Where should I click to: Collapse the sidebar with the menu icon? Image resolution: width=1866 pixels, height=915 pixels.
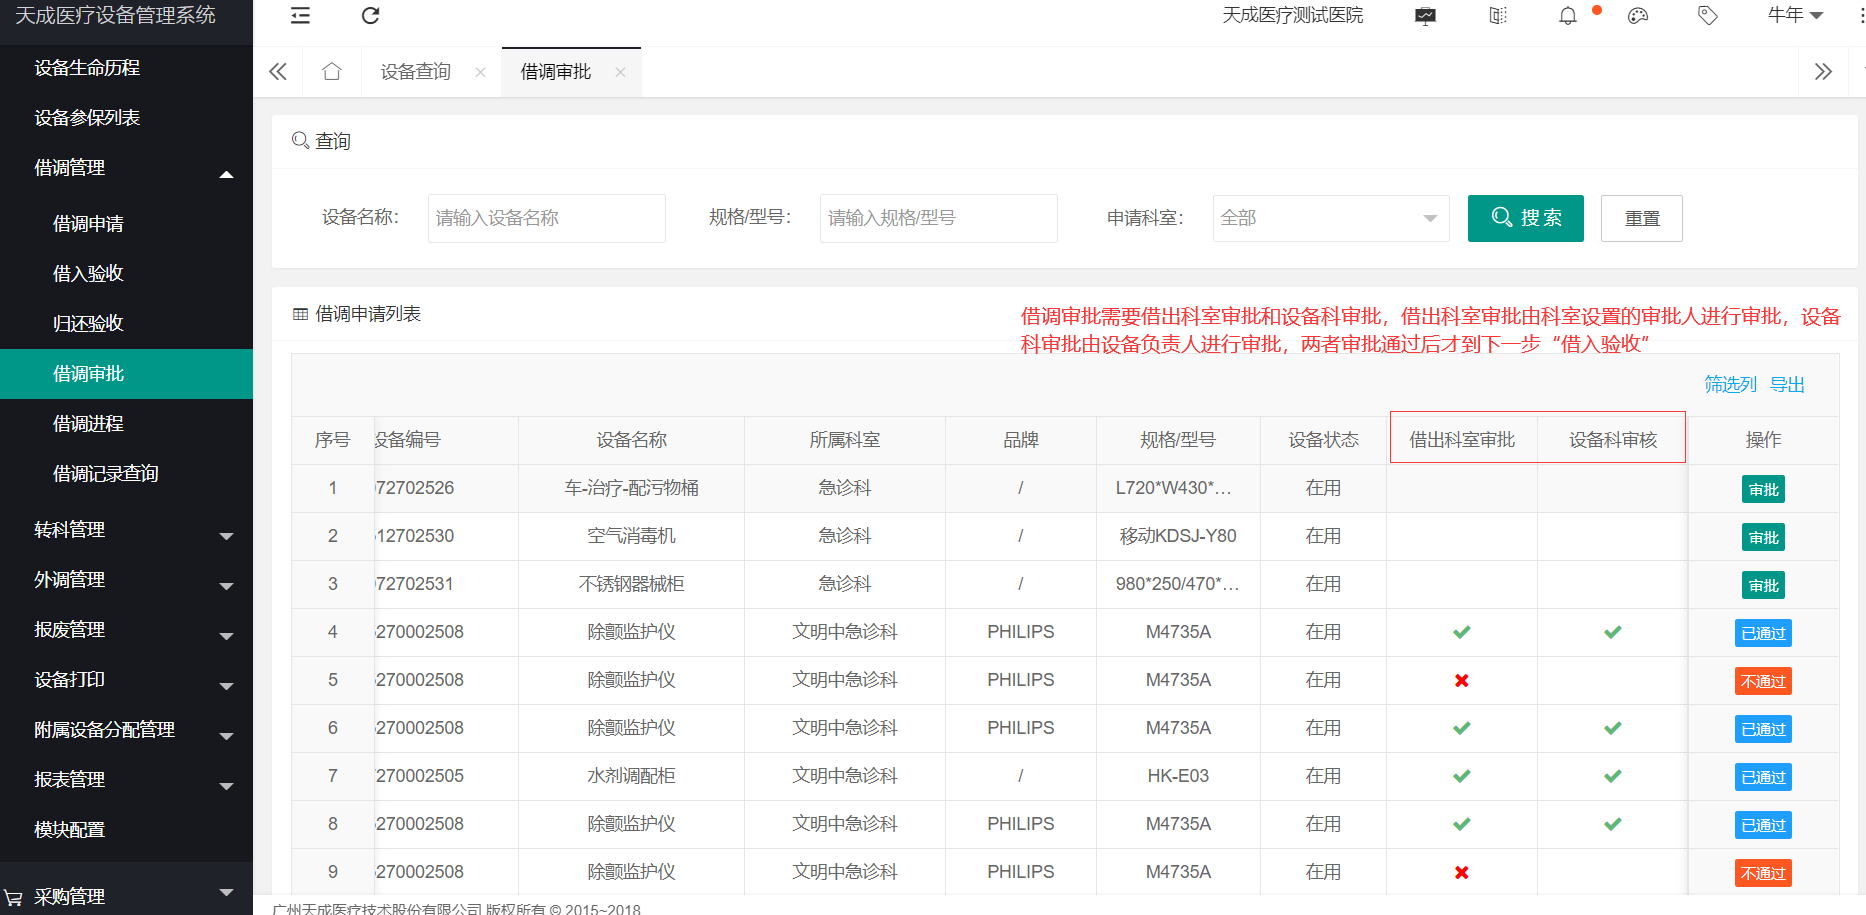(x=300, y=15)
